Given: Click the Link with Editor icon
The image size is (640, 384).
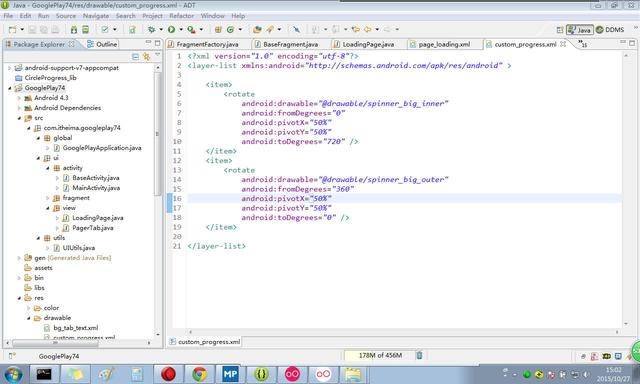Looking at the screenshot, I should click(146, 56).
